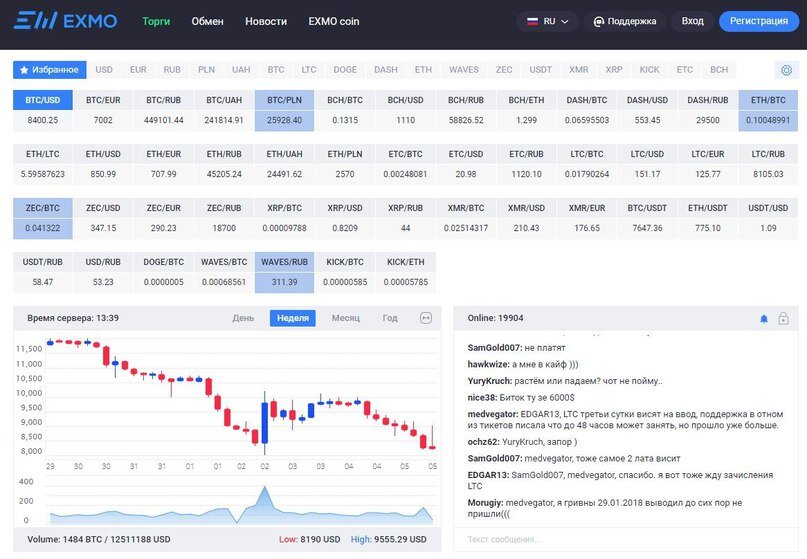Open Новости menu item
This screenshot has height=559, width=807.
coord(266,21)
